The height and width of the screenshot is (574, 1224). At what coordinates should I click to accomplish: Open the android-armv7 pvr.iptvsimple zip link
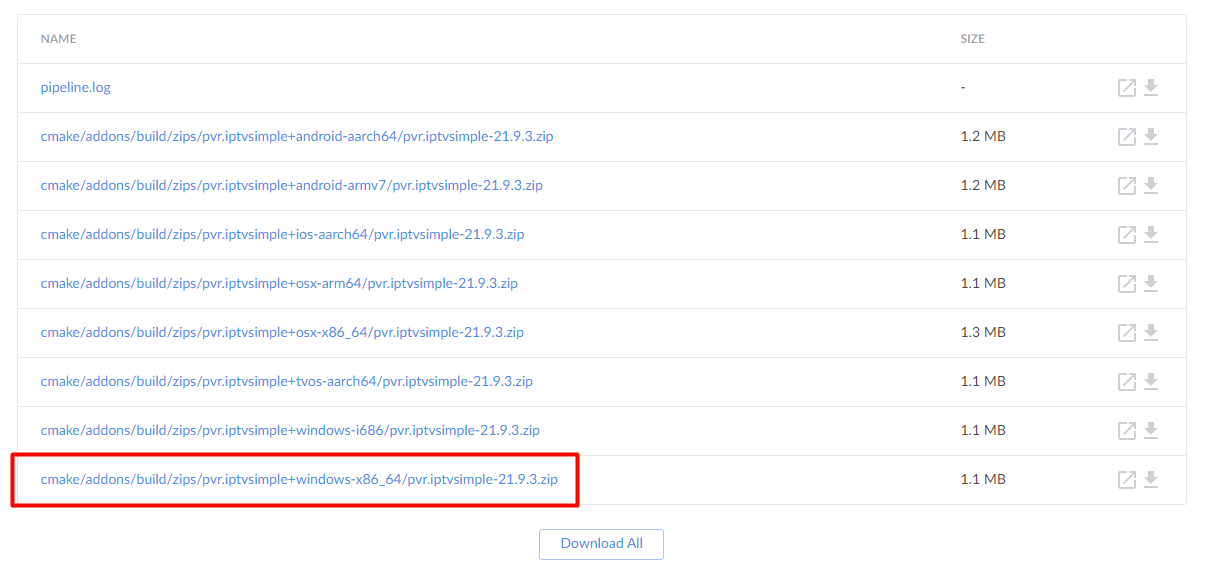(x=291, y=185)
